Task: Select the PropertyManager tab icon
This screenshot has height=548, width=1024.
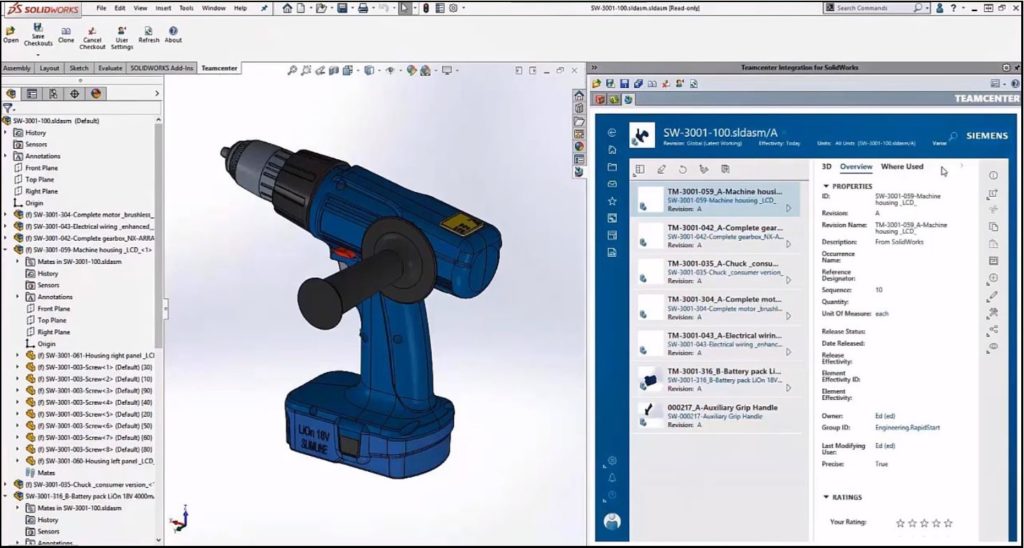Action: (x=31, y=93)
